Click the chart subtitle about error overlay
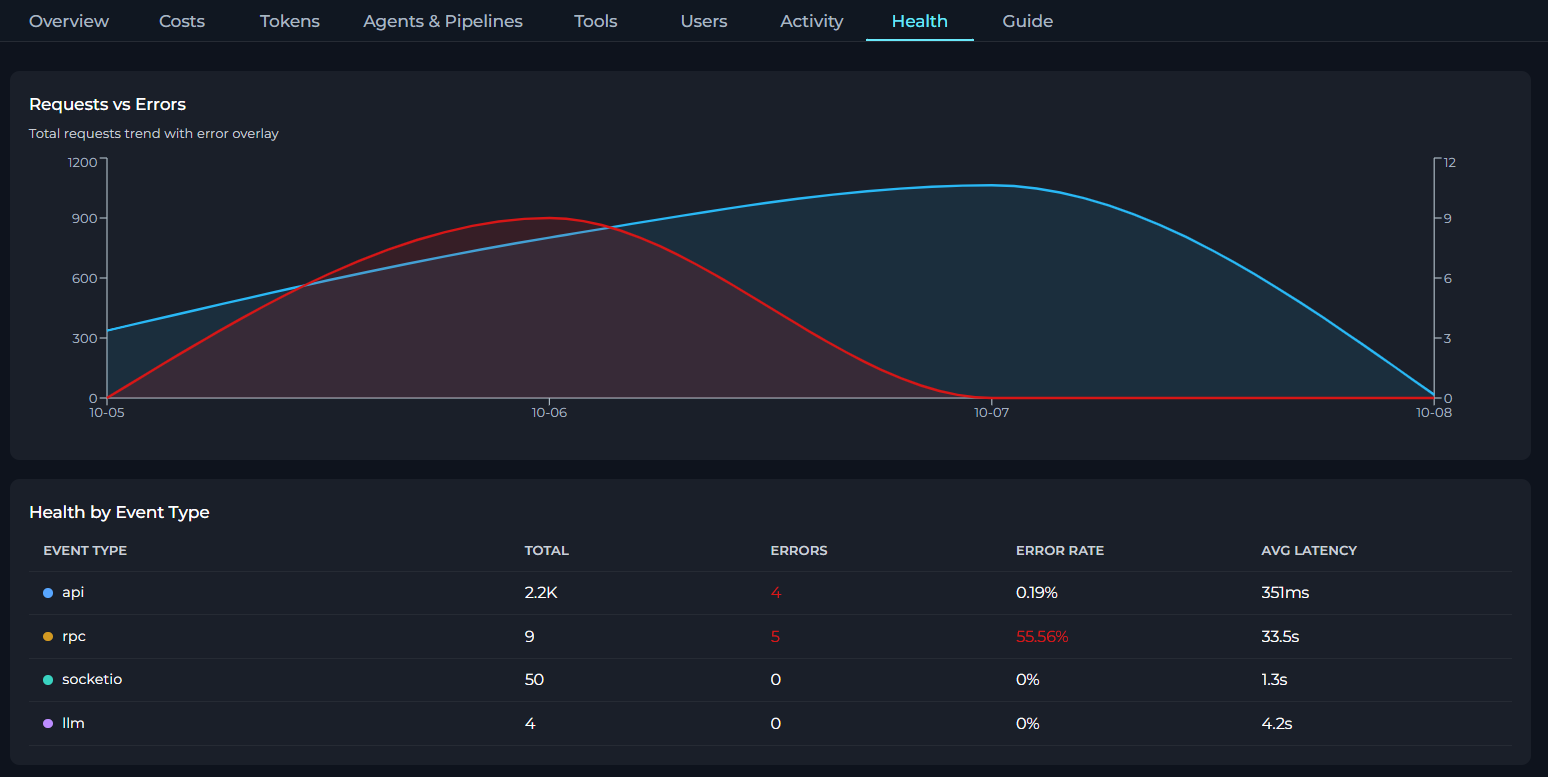The width and height of the screenshot is (1548, 777). (154, 133)
